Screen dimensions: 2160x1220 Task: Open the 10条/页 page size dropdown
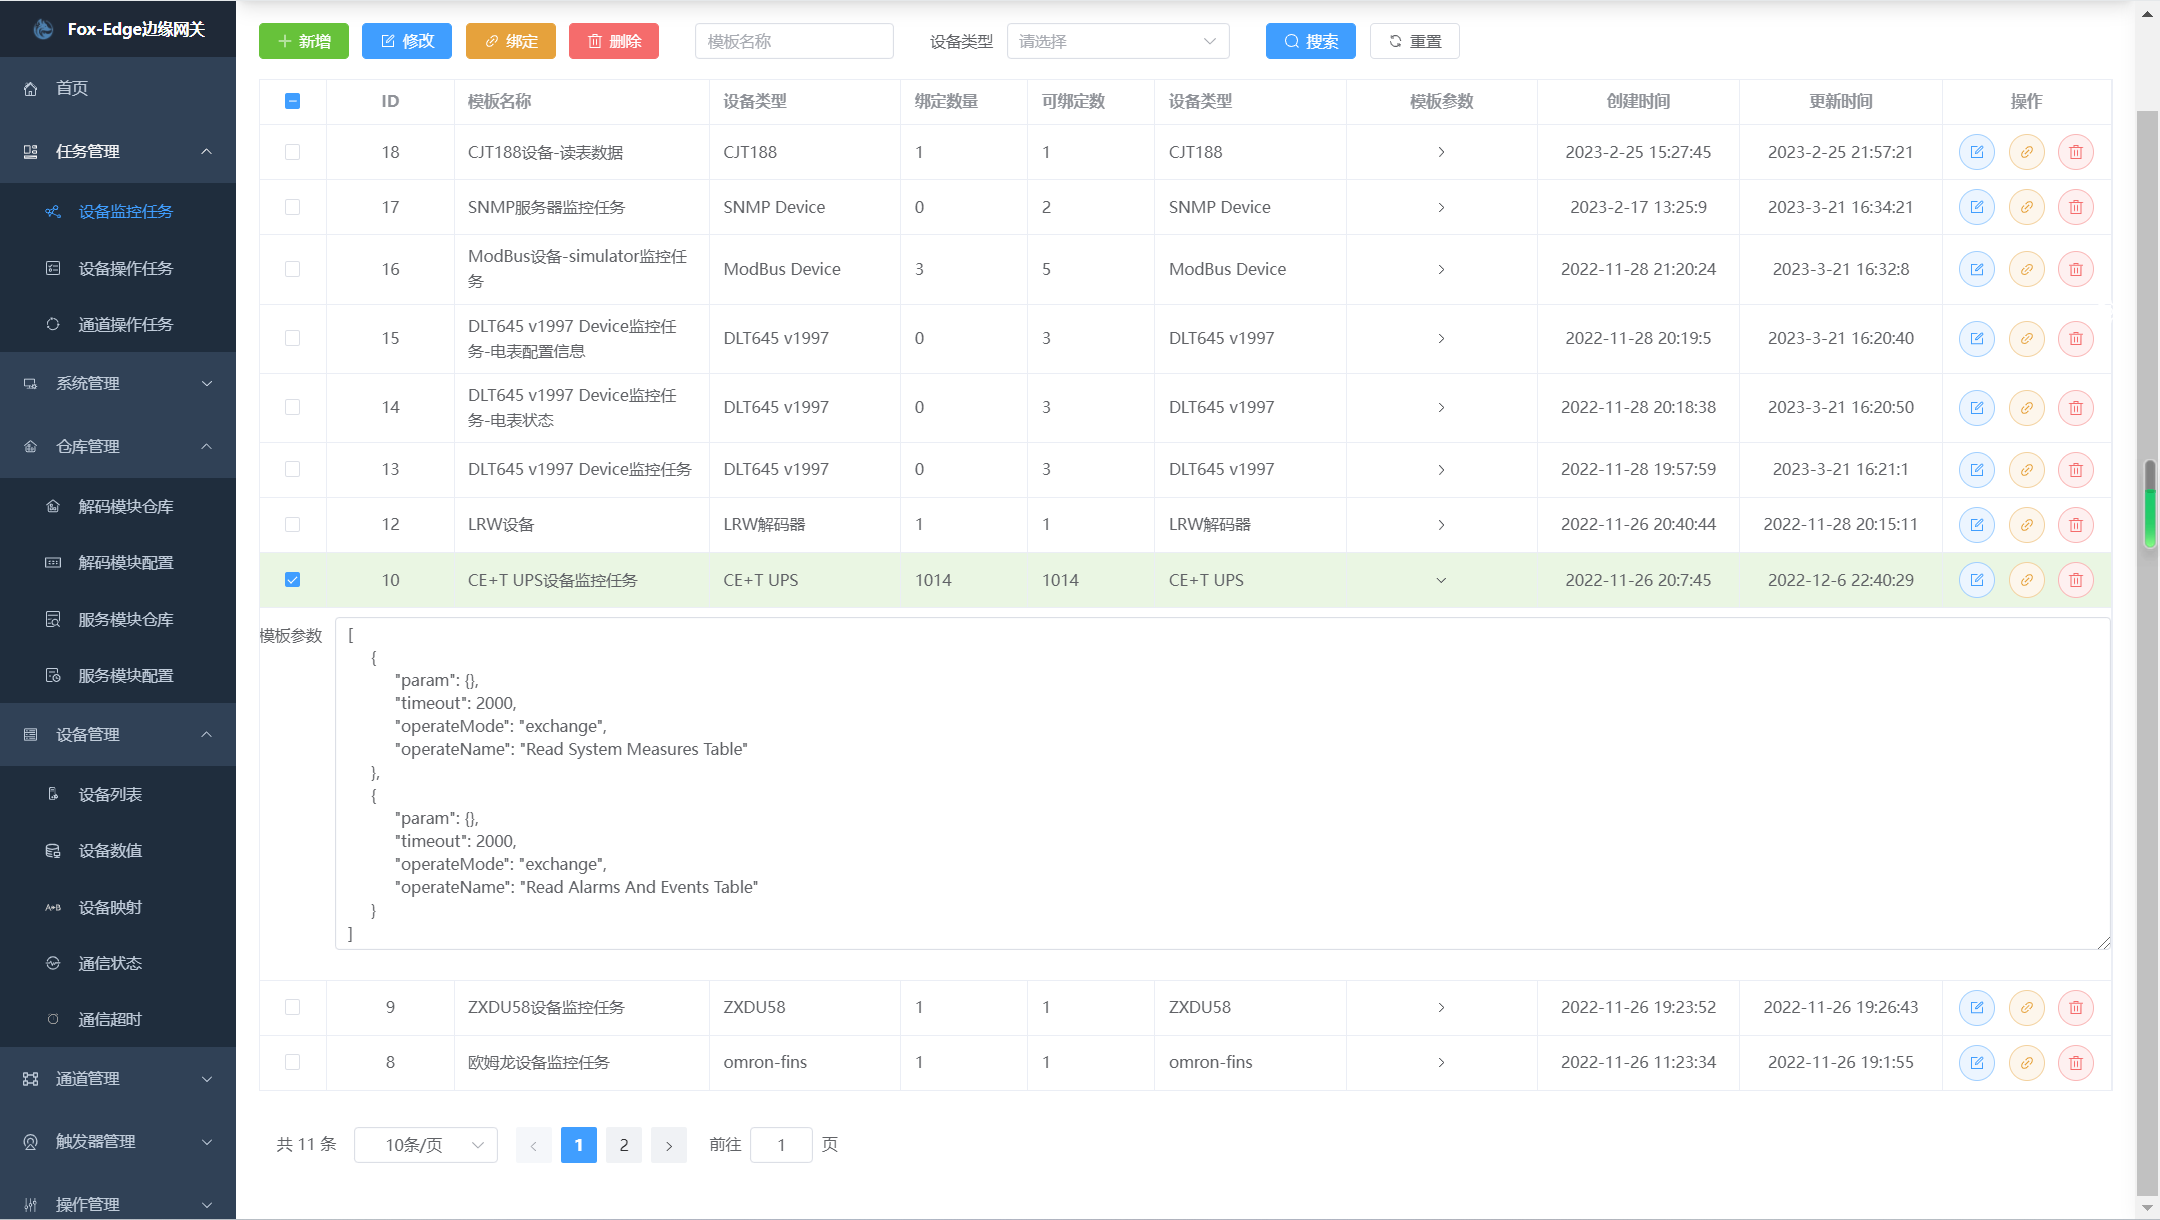coord(426,1145)
